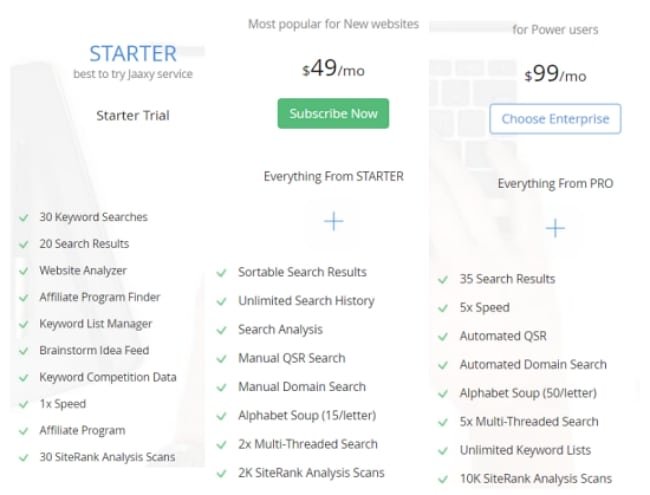Click checkmark beside Unlimited Search History
This screenshot has height=495, width=650.
pyautogui.click(x=222, y=301)
